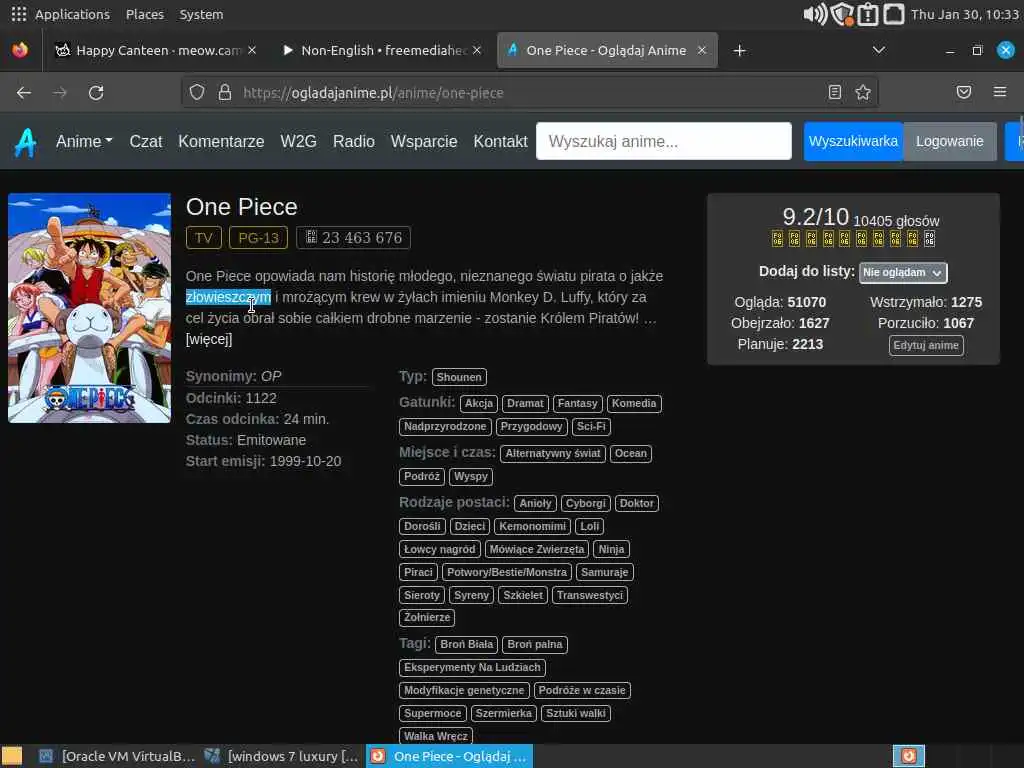Open Pocket save icon in toolbar
Viewport: 1024px width, 768px height.
point(964,92)
